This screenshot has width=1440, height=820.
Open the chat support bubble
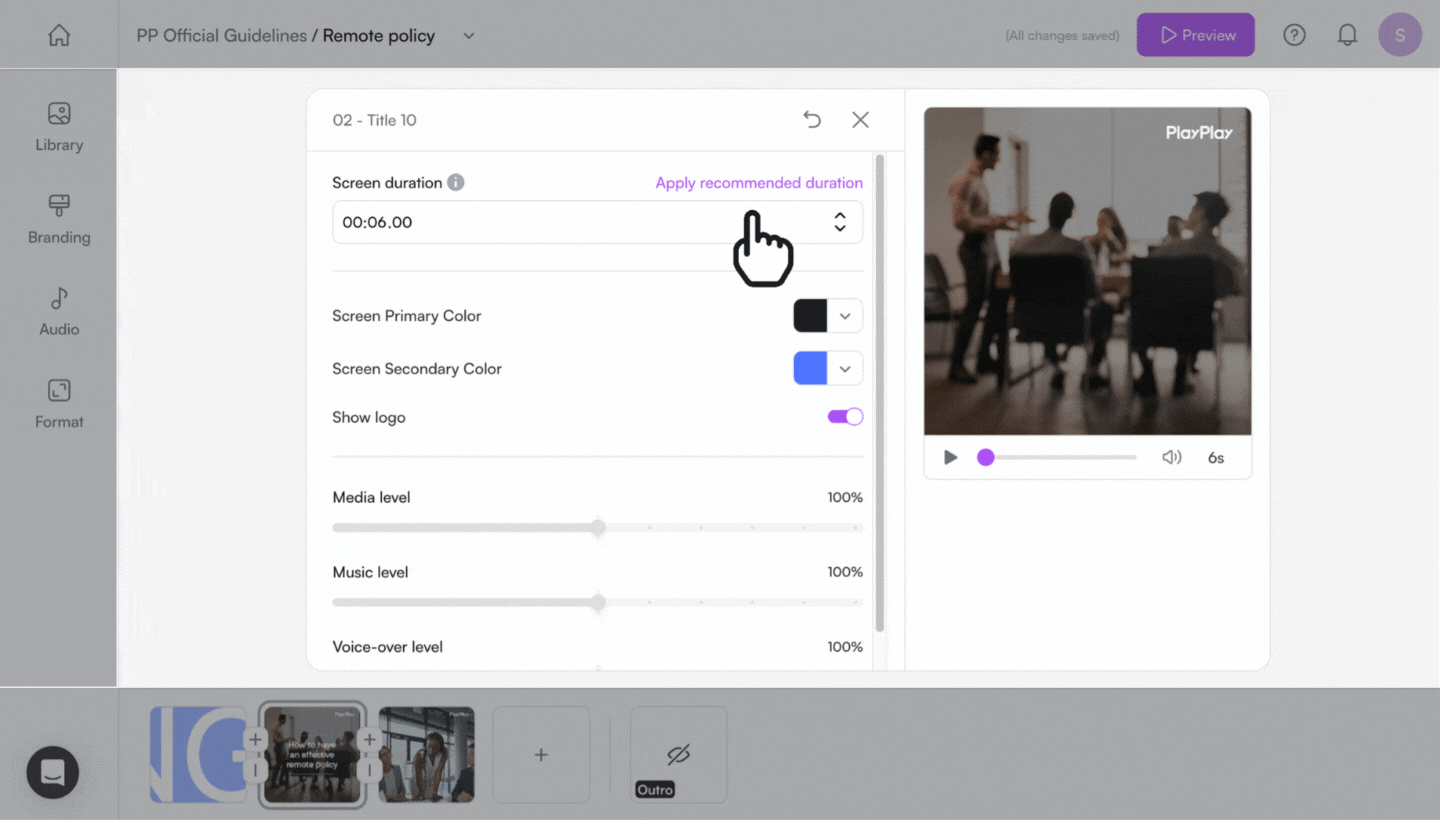coord(52,772)
